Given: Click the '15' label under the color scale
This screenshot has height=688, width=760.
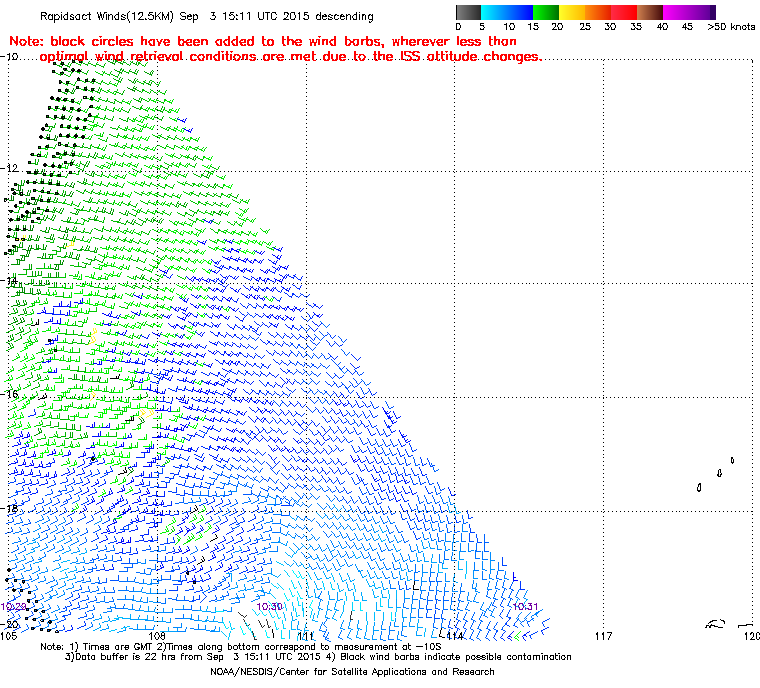Looking at the screenshot, I should click(x=533, y=27).
